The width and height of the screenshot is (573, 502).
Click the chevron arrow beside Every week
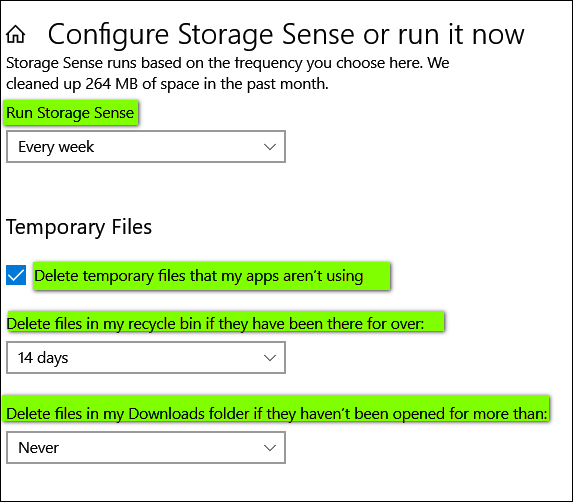tap(270, 147)
